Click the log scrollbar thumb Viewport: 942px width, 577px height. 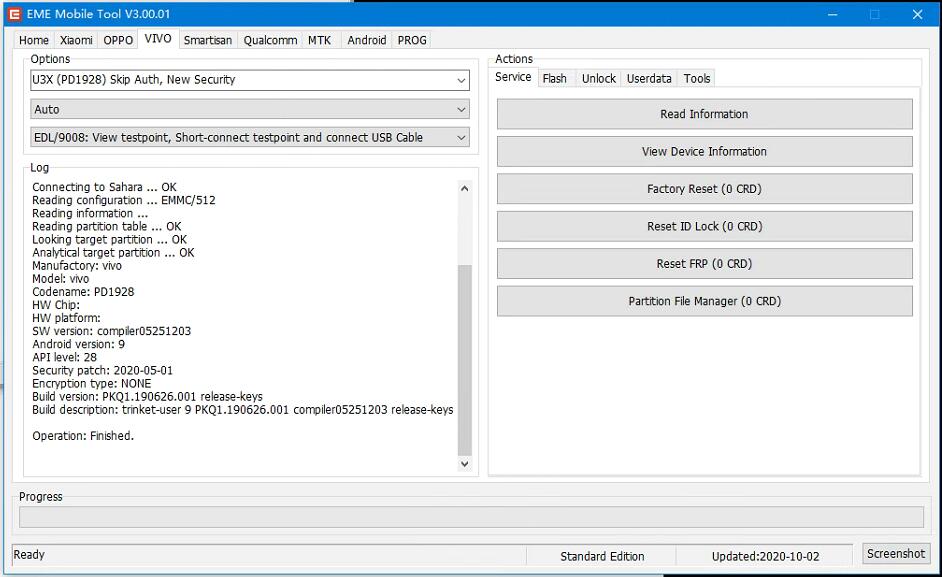(x=464, y=359)
